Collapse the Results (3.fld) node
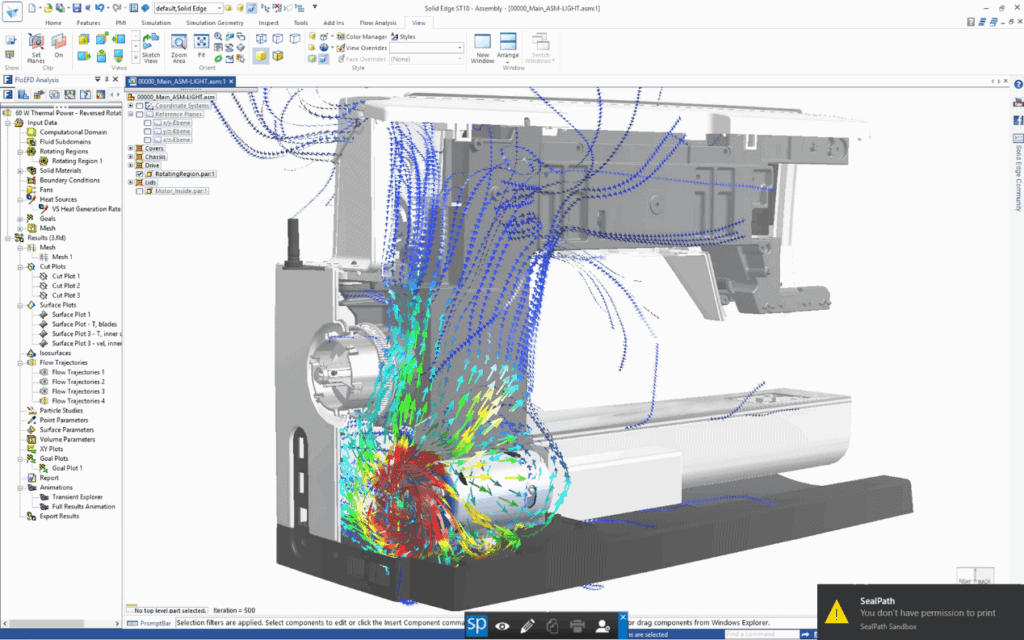 (8, 238)
